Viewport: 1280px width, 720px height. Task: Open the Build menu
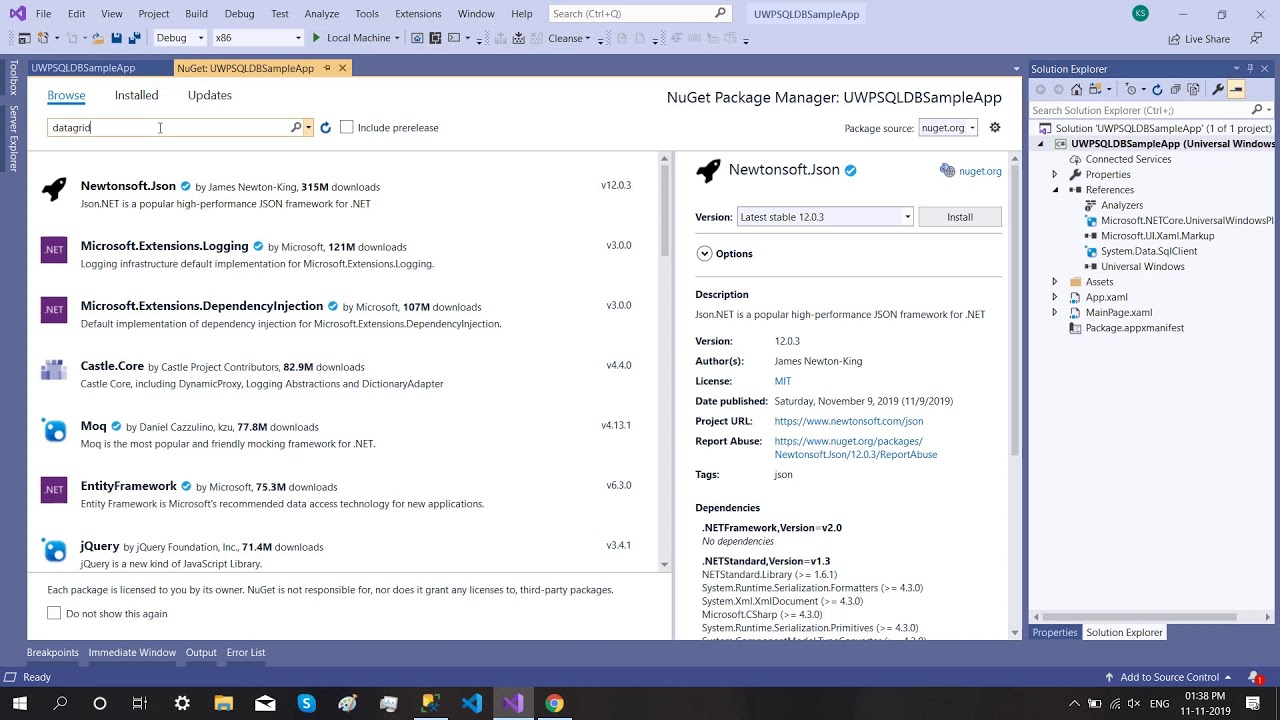196,14
